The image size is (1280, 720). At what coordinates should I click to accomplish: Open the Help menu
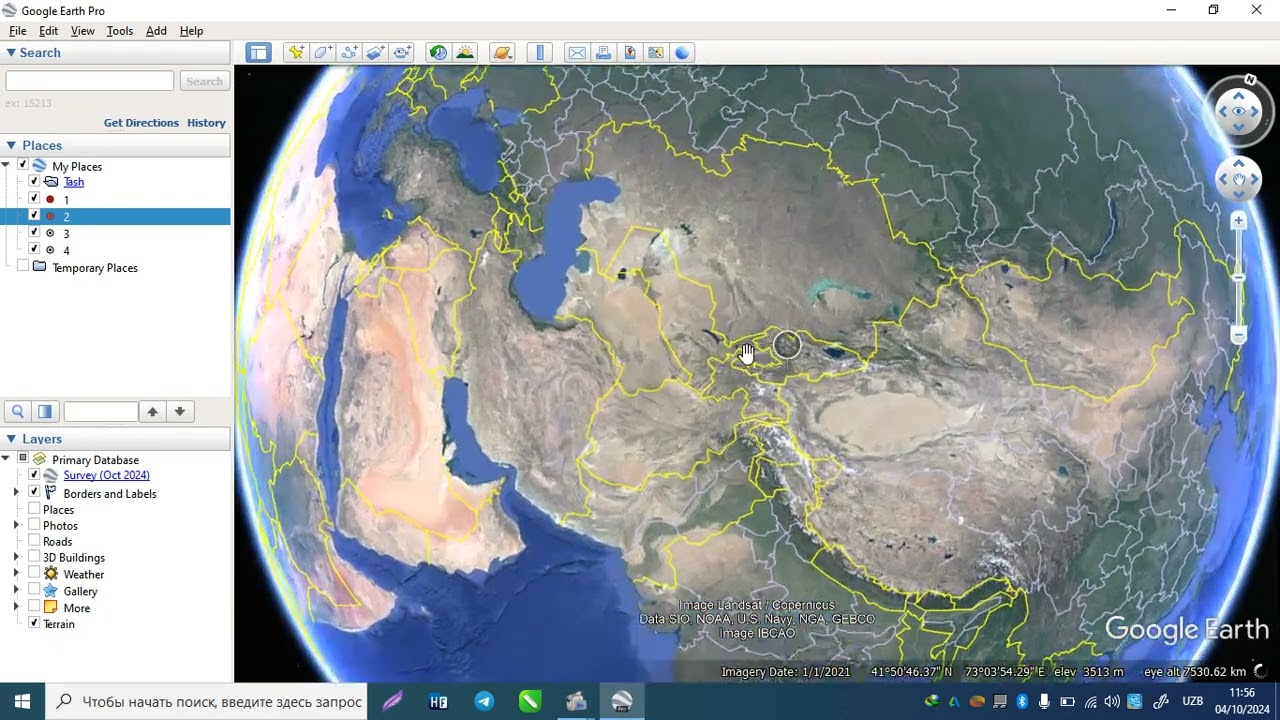pyautogui.click(x=191, y=31)
